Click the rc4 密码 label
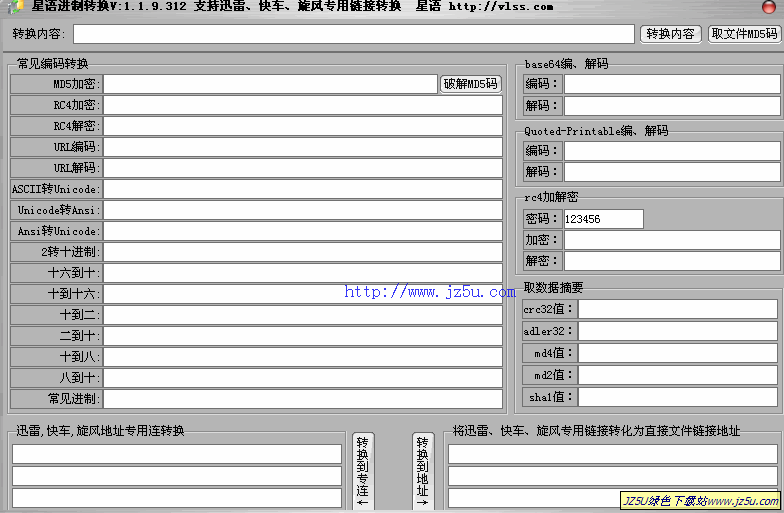 click(543, 219)
